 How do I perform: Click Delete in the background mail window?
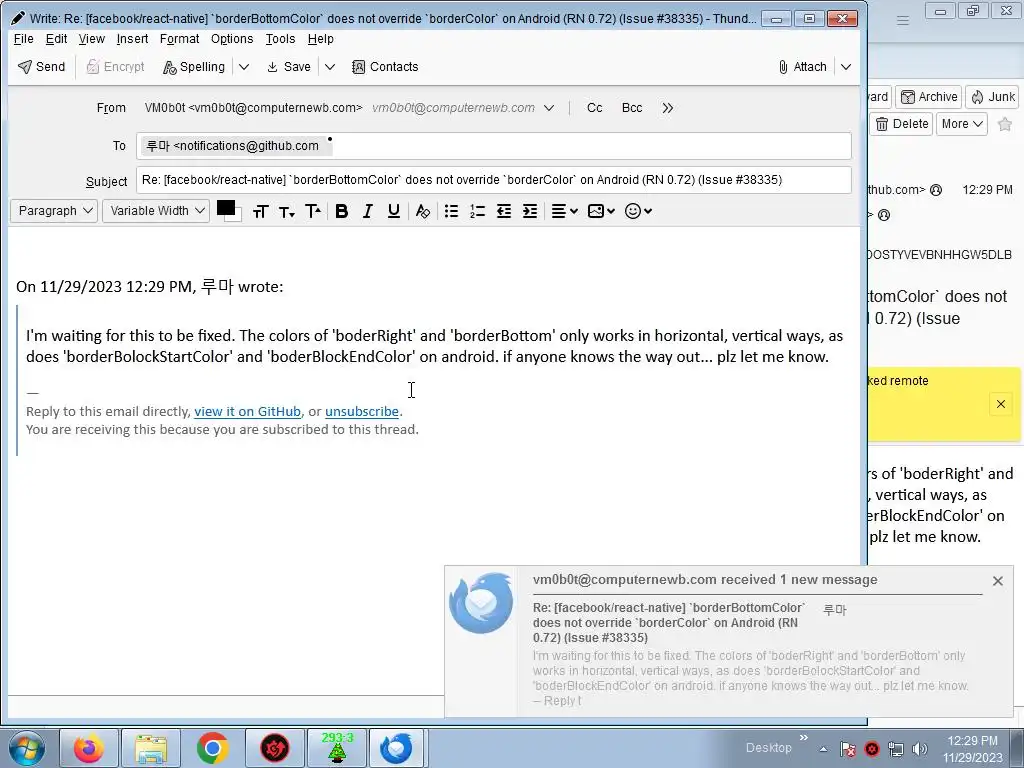tap(902, 124)
